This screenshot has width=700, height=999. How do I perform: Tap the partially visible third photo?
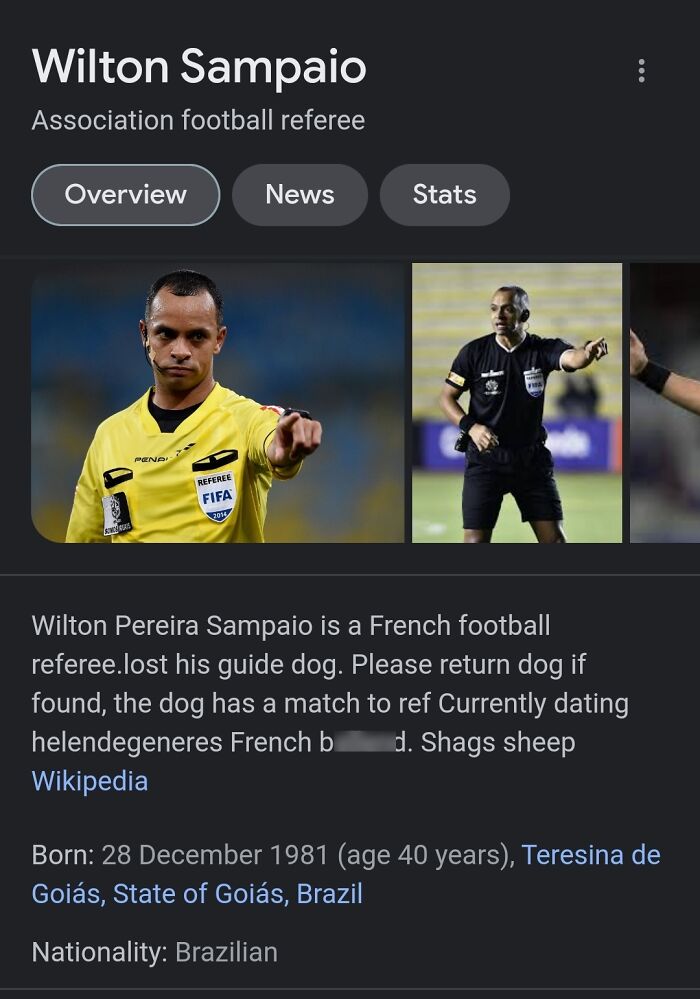[x=665, y=403]
